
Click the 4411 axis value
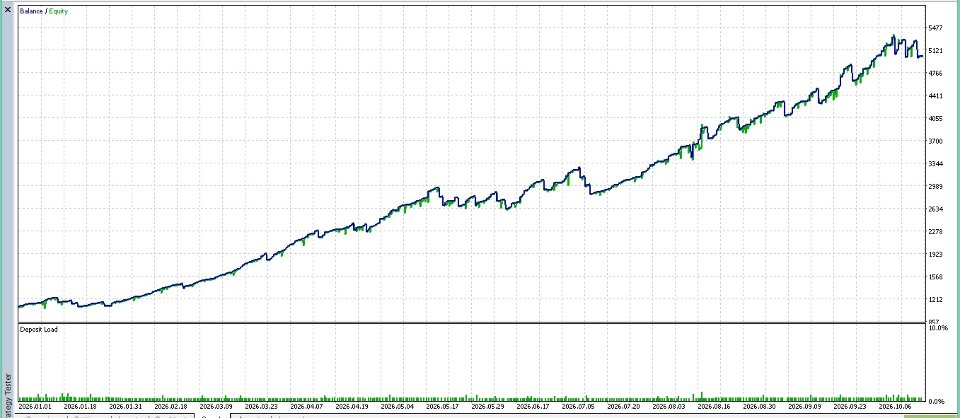(936, 96)
